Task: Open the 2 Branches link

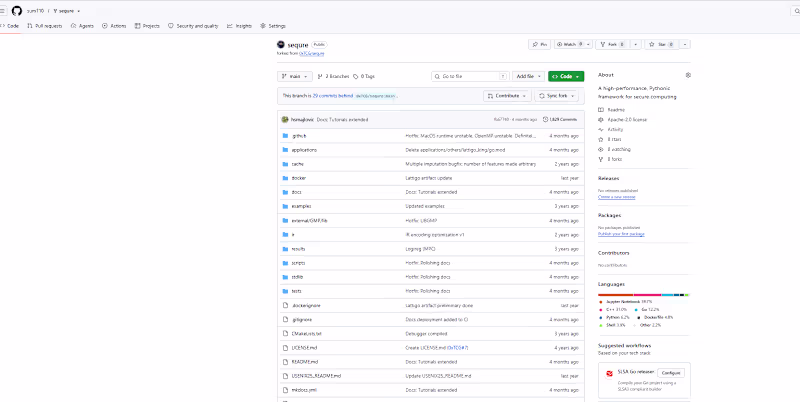Action: pos(333,77)
